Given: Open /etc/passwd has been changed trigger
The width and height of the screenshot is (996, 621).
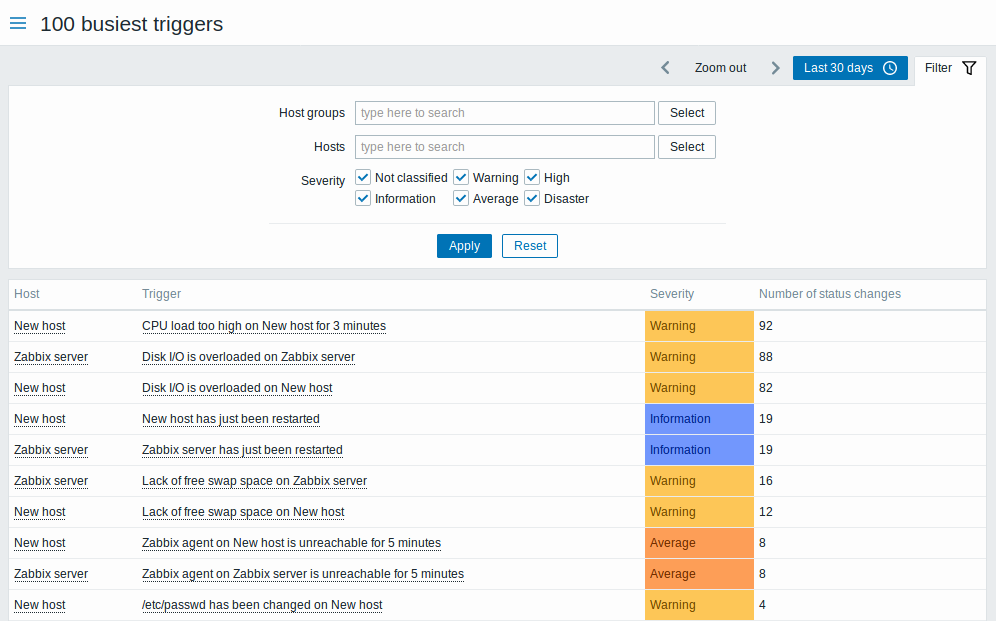Looking at the screenshot, I should point(262,605).
